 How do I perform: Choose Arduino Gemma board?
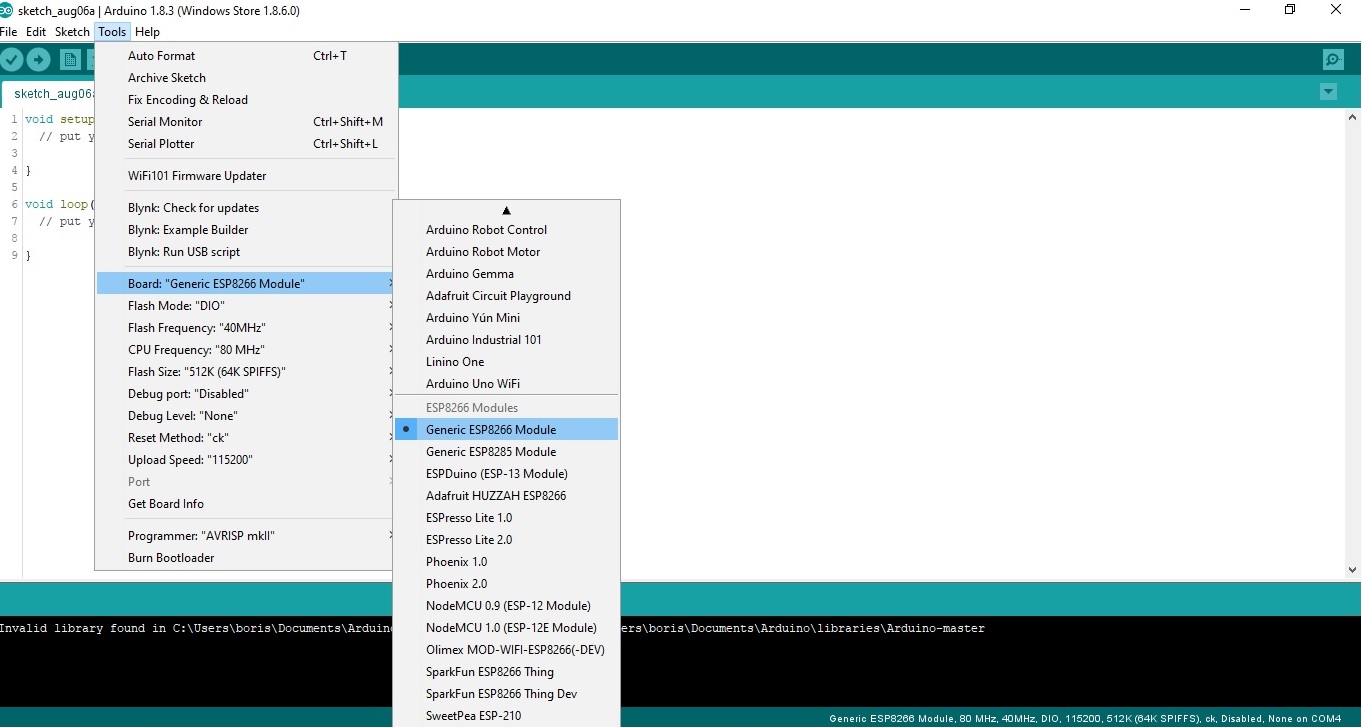point(506,274)
